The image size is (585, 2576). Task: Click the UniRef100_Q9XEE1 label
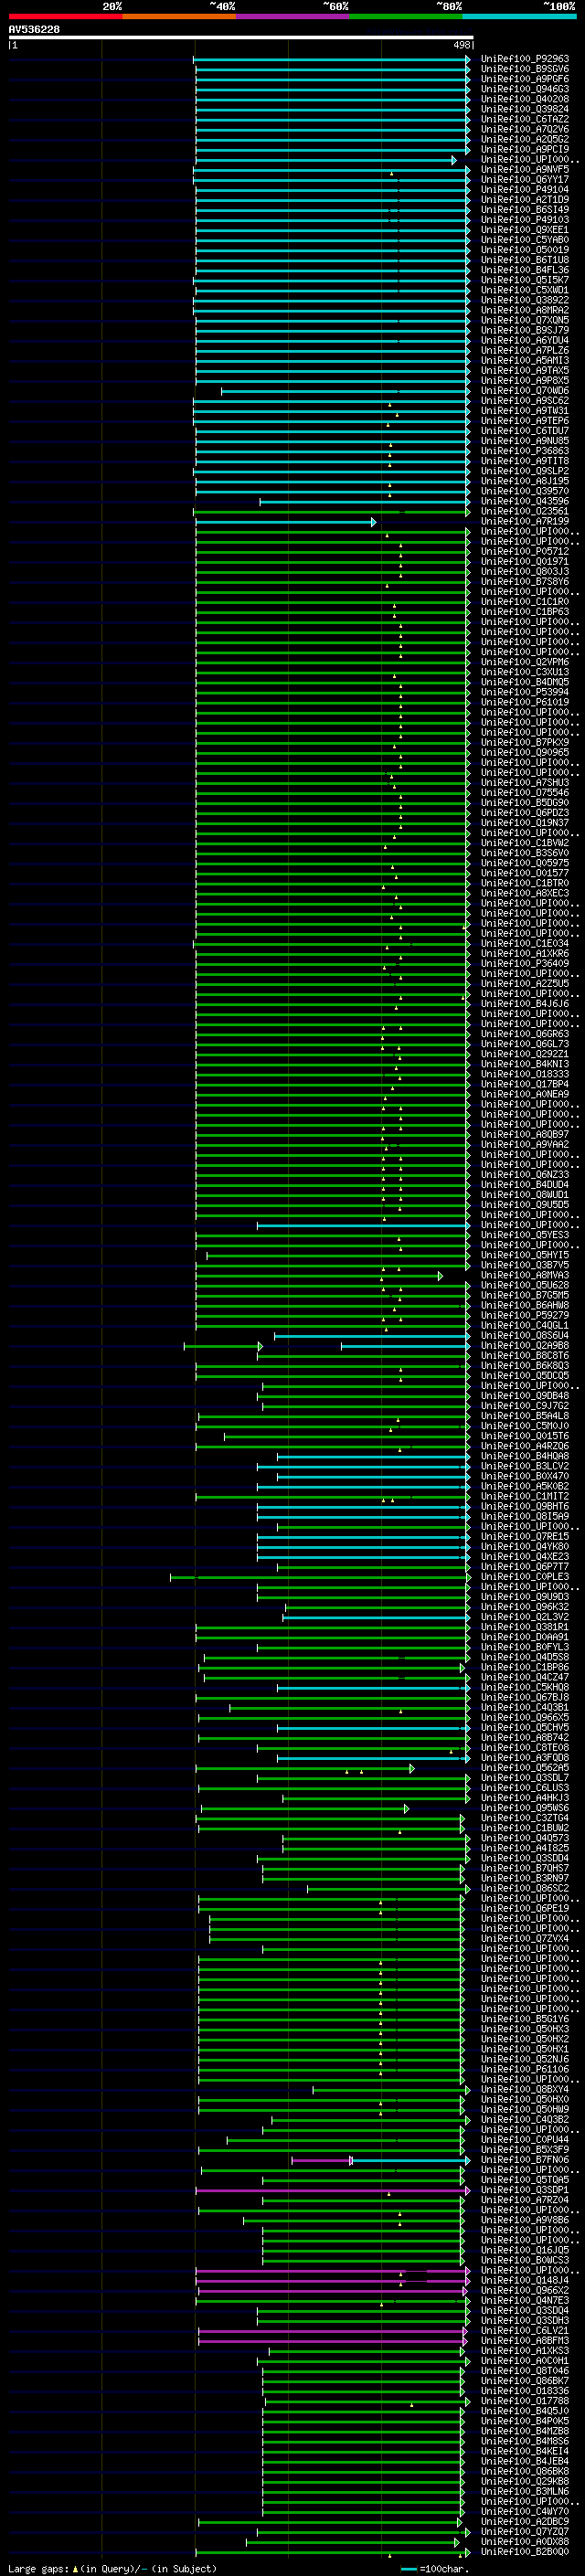[x=524, y=230]
